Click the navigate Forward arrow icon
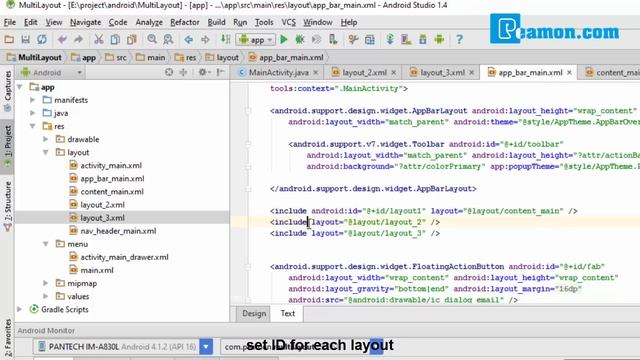640x360 pixels. click(x=205, y=40)
